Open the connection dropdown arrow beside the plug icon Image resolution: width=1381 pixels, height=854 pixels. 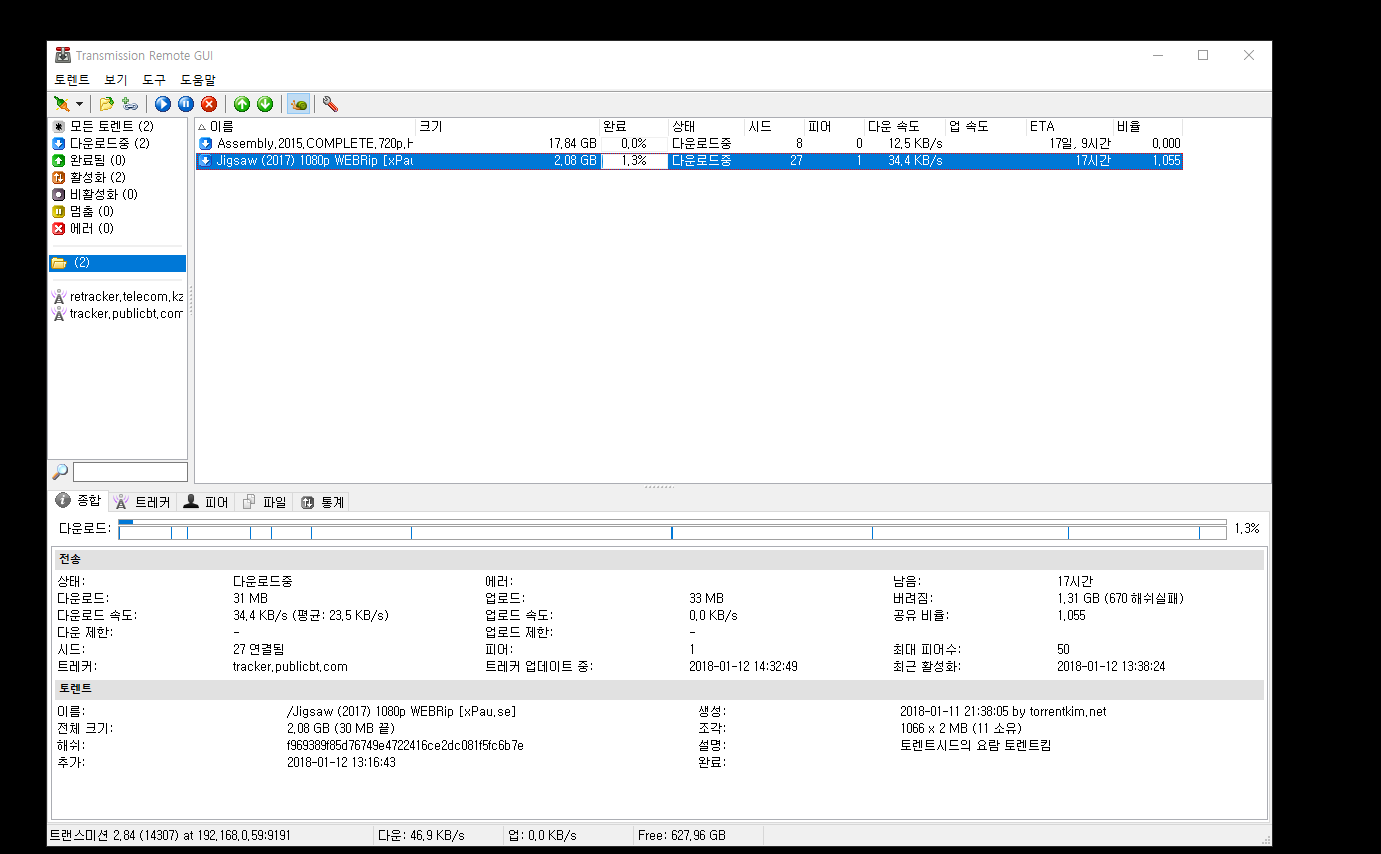[x=79, y=104]
